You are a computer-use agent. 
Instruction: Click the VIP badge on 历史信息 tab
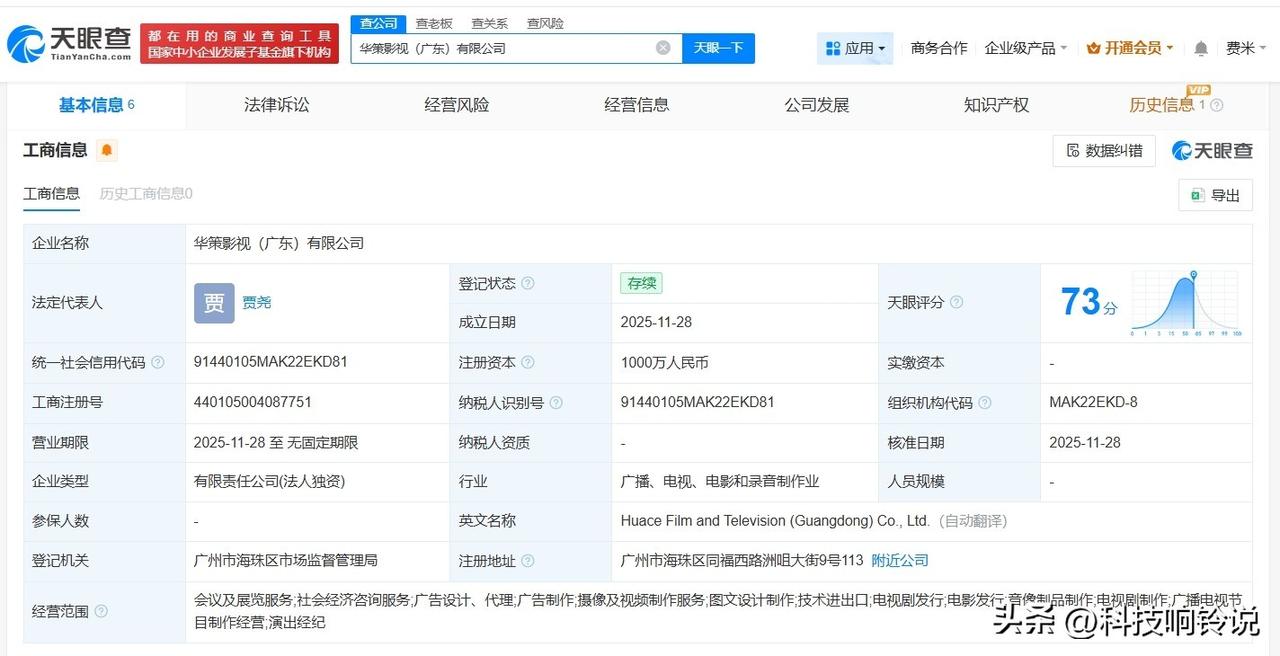(1196, 90)
